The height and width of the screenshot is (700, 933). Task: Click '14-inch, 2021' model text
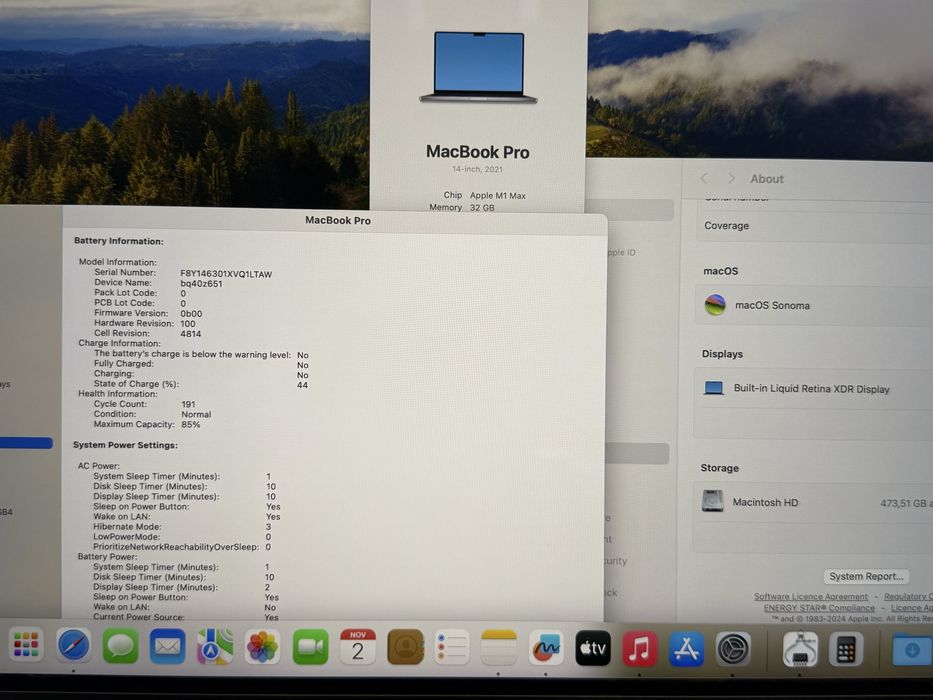477,169
